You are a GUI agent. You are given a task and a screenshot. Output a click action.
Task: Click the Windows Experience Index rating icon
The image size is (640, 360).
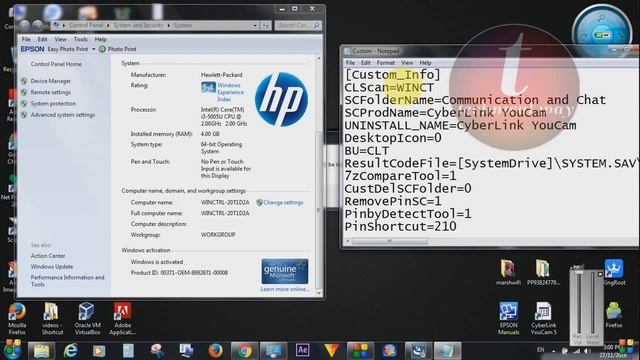point(208,87)
